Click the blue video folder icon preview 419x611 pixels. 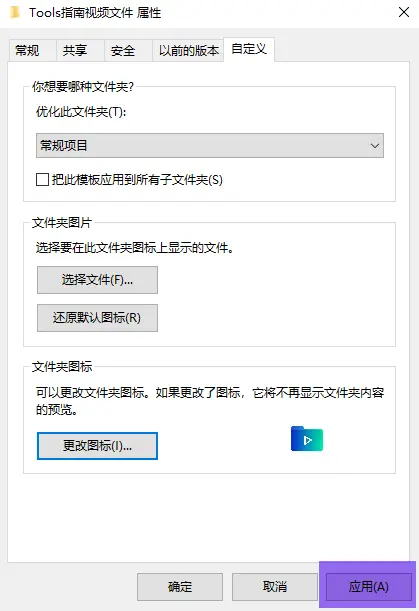coord(307,439)
